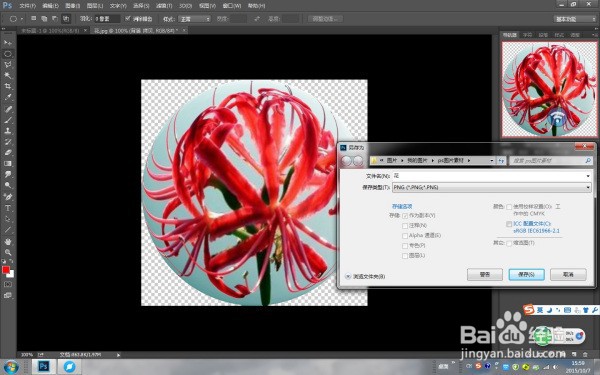Select the Healing Brush tool
600x375 pixels.
(8, 109)
